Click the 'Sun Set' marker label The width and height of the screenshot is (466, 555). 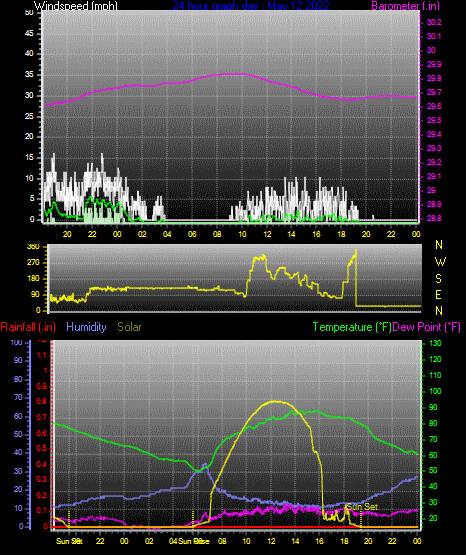pyautogui.click(x=362, y=507)
